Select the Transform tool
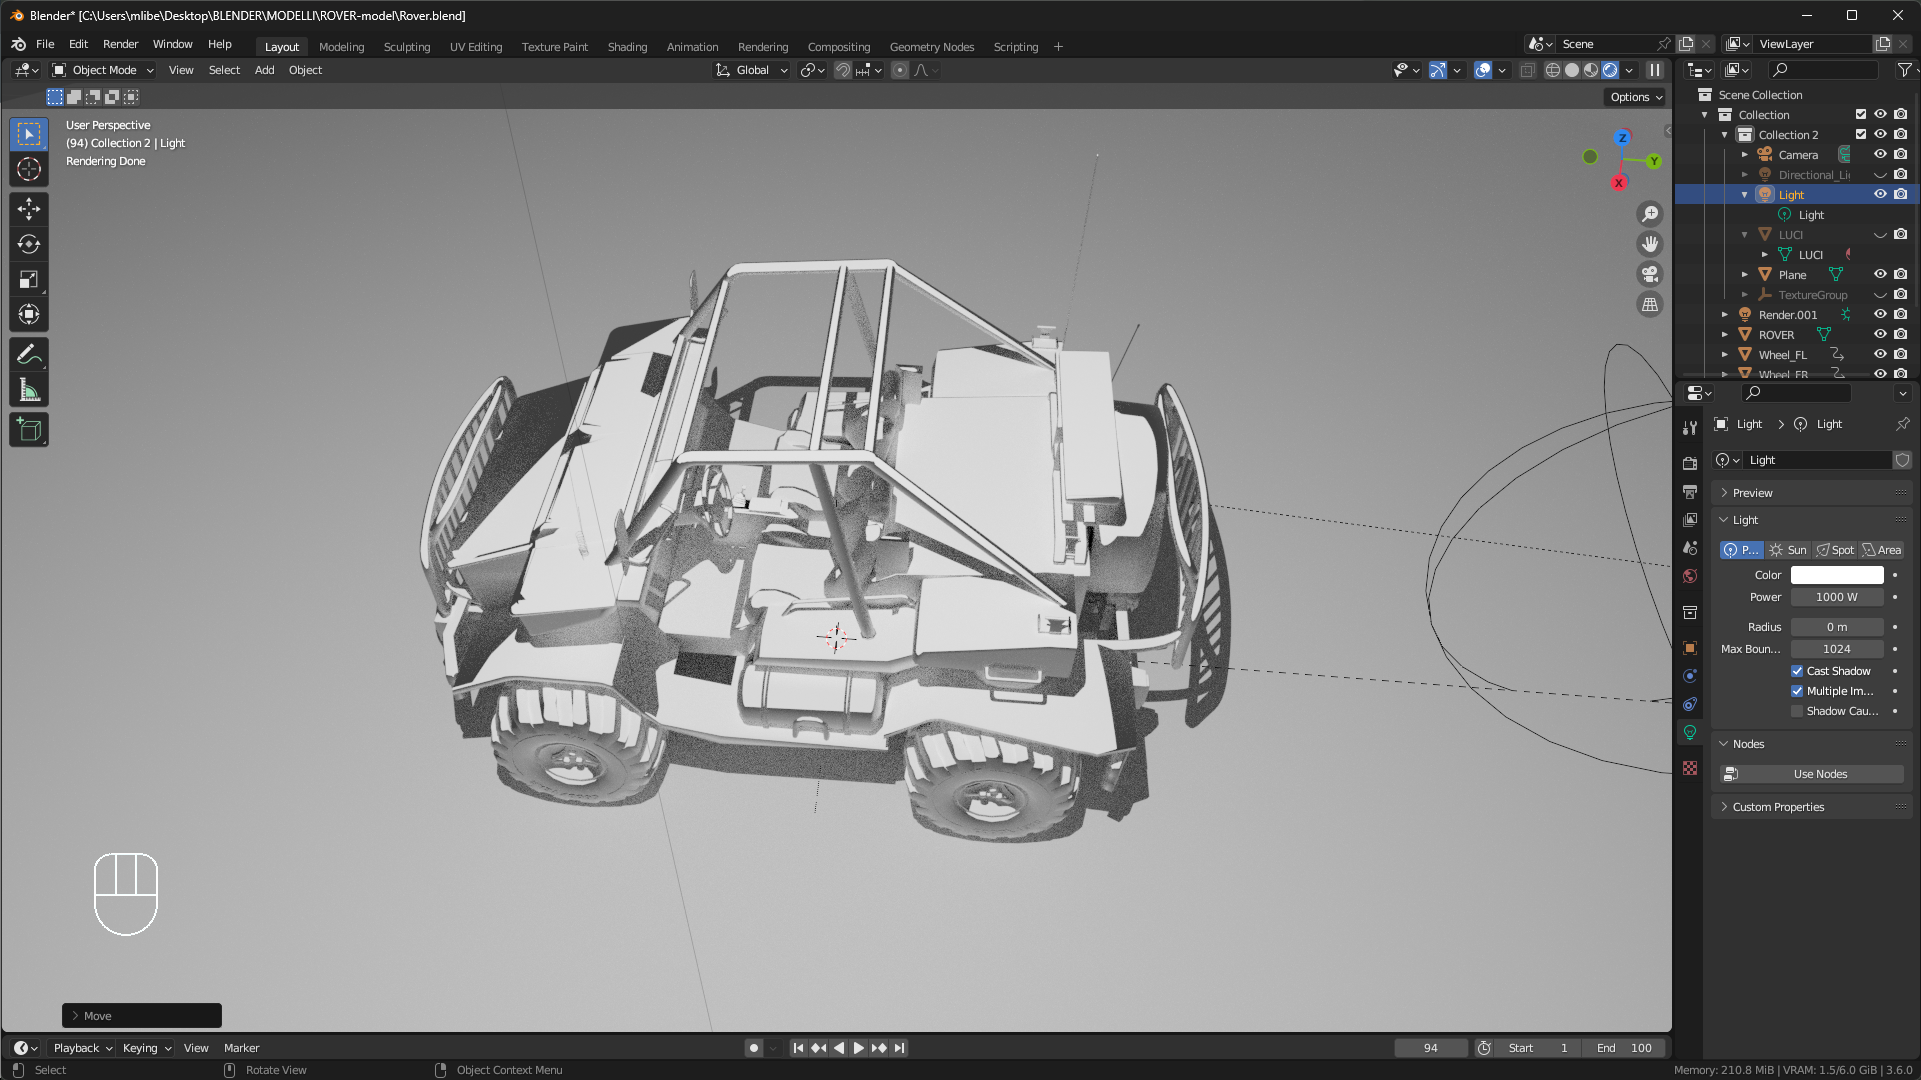This screenshot has width=1921, height=1080. click(29, 314)
